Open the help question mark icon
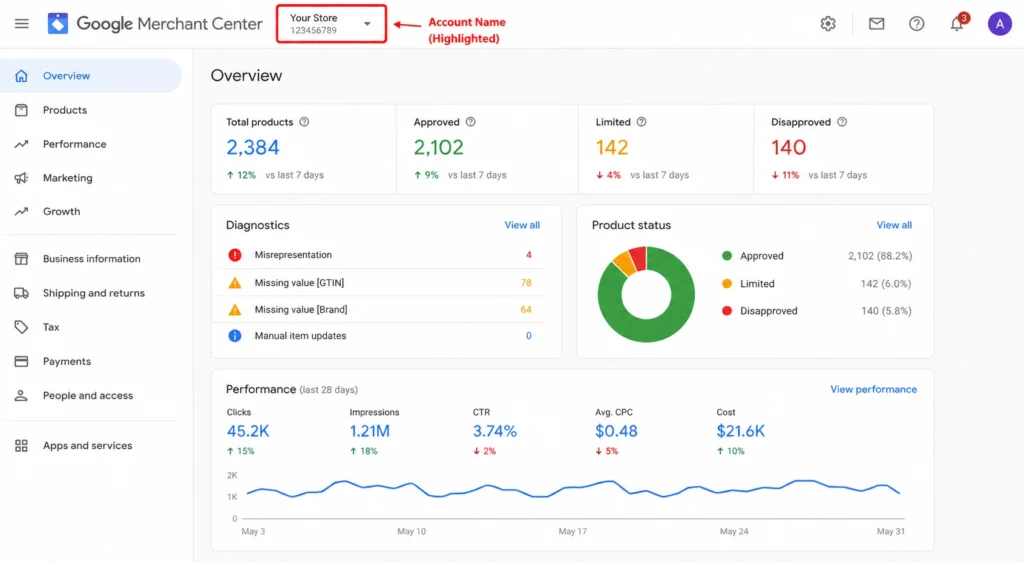 (x=916, y=24)
